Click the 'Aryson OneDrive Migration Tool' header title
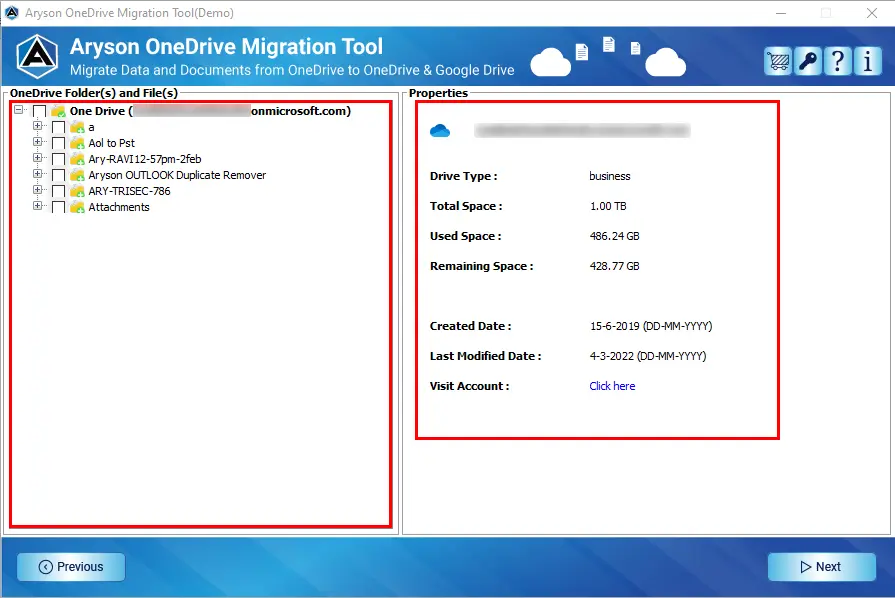Viewport: 895px width, 598px height. coord(226,47)
